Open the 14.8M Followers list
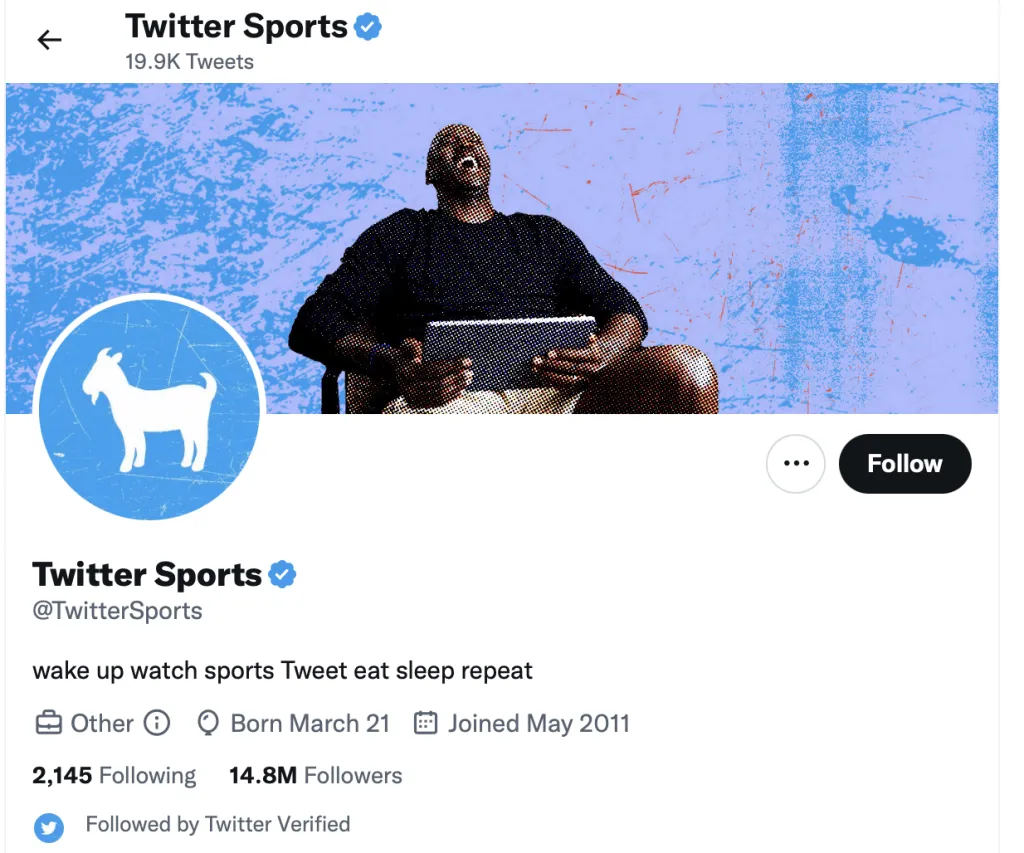Image resolution: width=1024 pixels, height=853 pixels. point(315,775)
